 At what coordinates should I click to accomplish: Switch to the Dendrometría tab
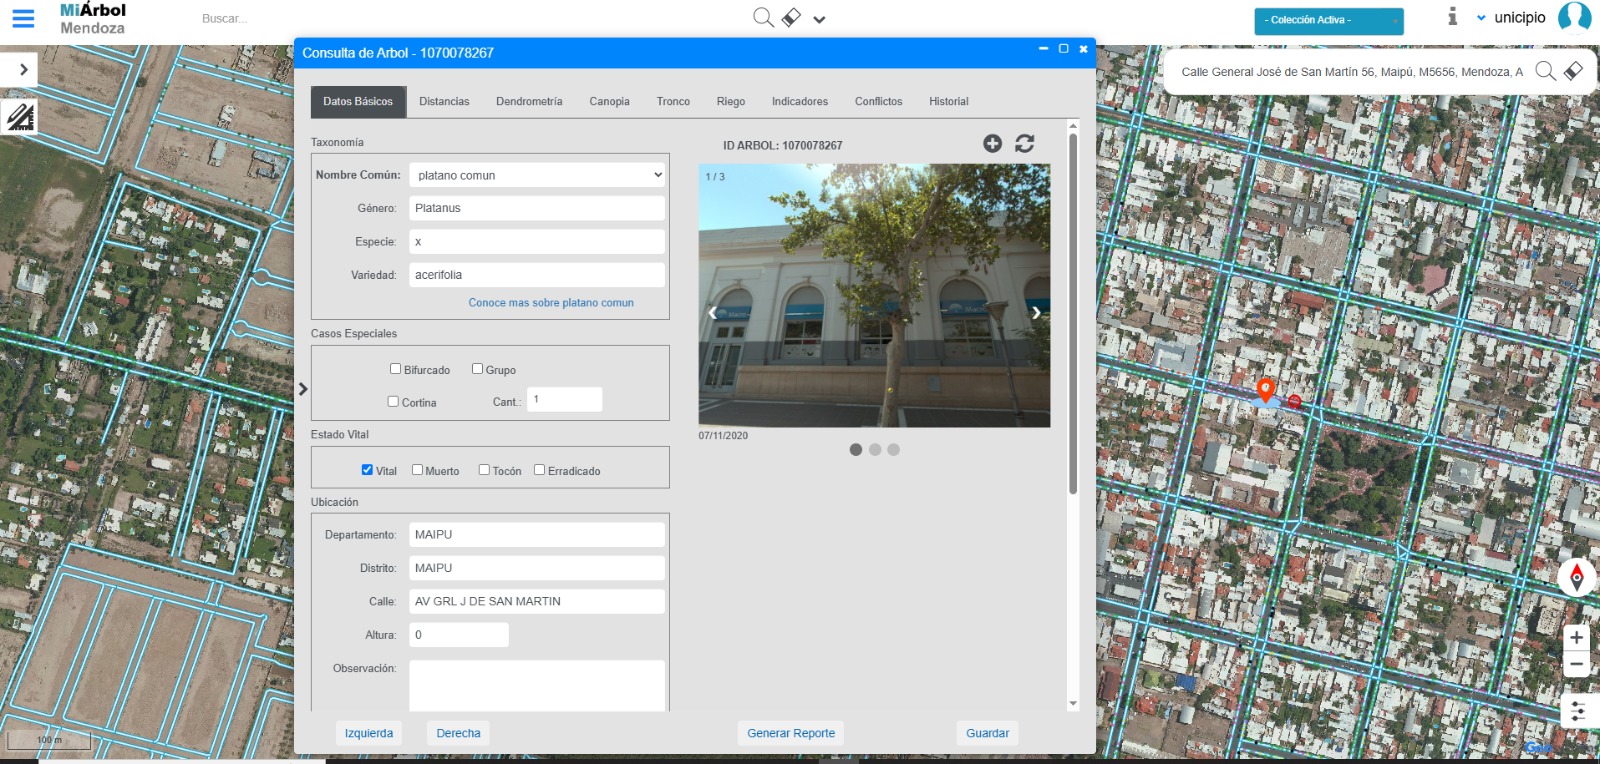click(529, 101)
